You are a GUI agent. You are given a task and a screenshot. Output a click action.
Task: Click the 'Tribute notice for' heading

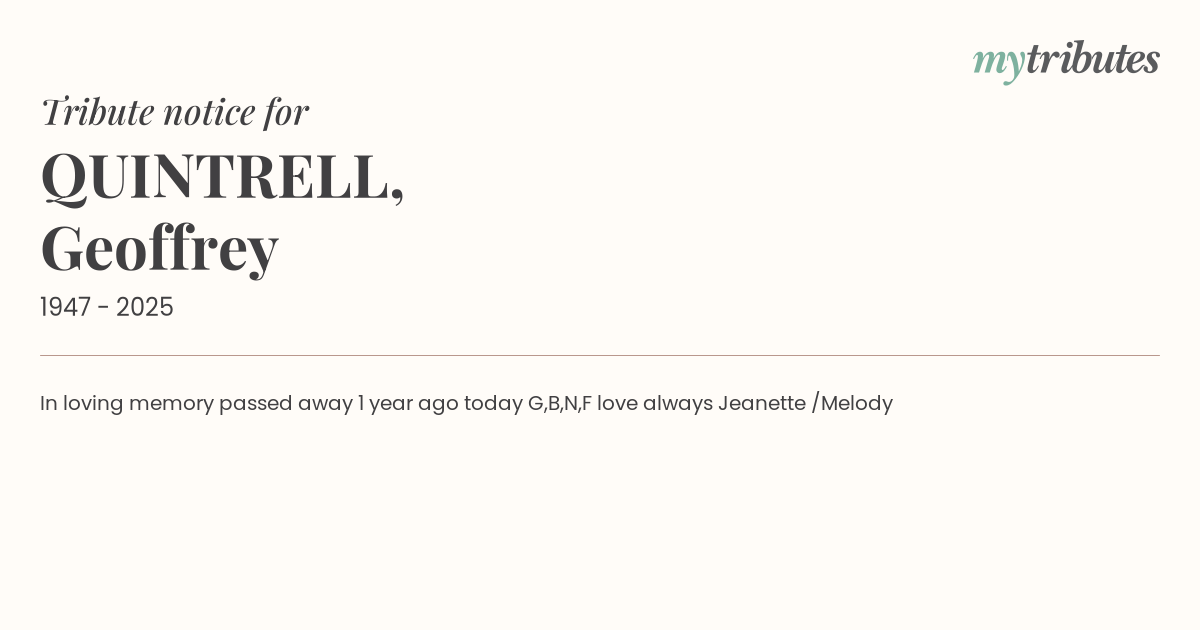175,112
